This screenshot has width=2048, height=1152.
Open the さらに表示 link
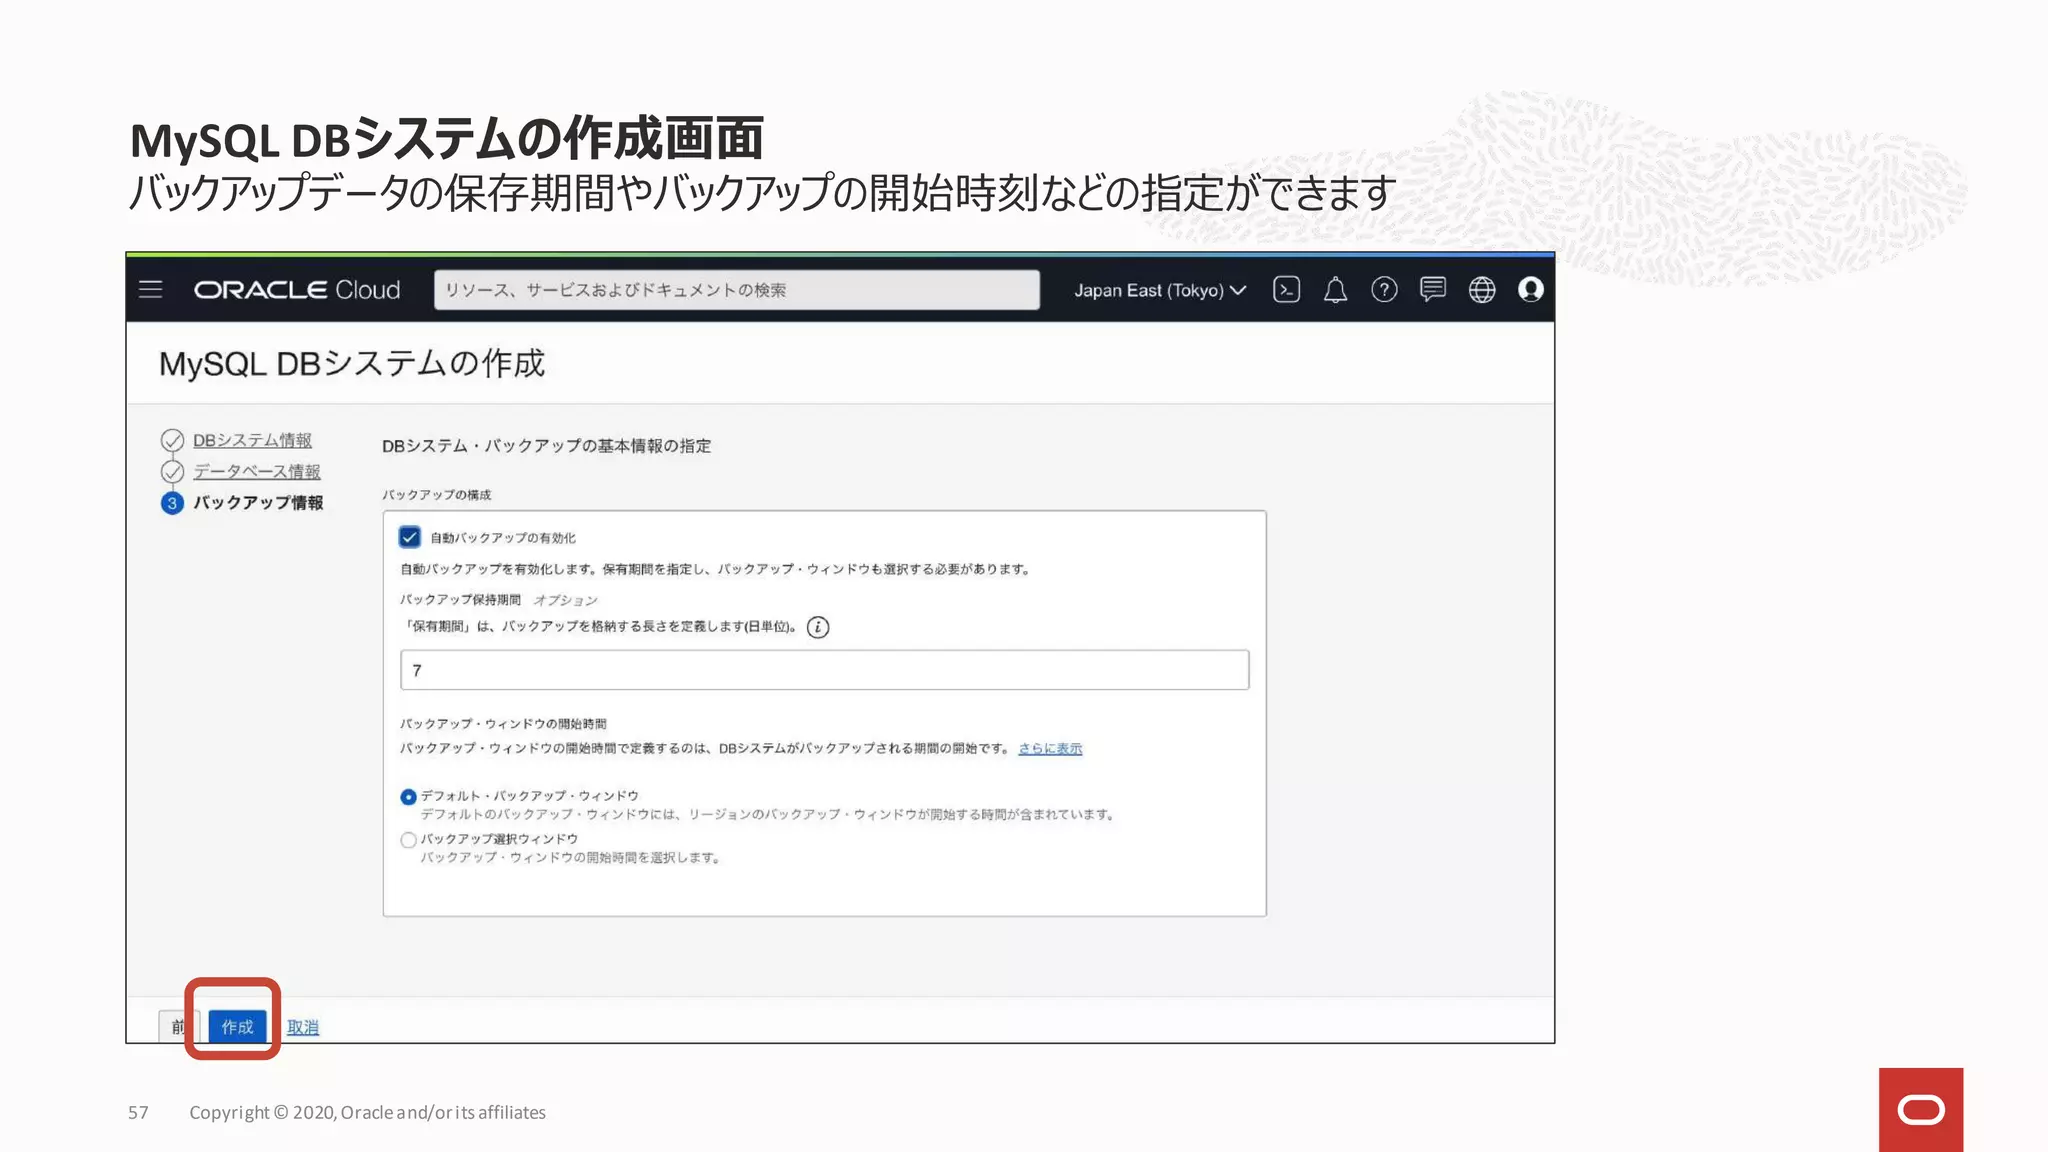tap(1050, 748)
